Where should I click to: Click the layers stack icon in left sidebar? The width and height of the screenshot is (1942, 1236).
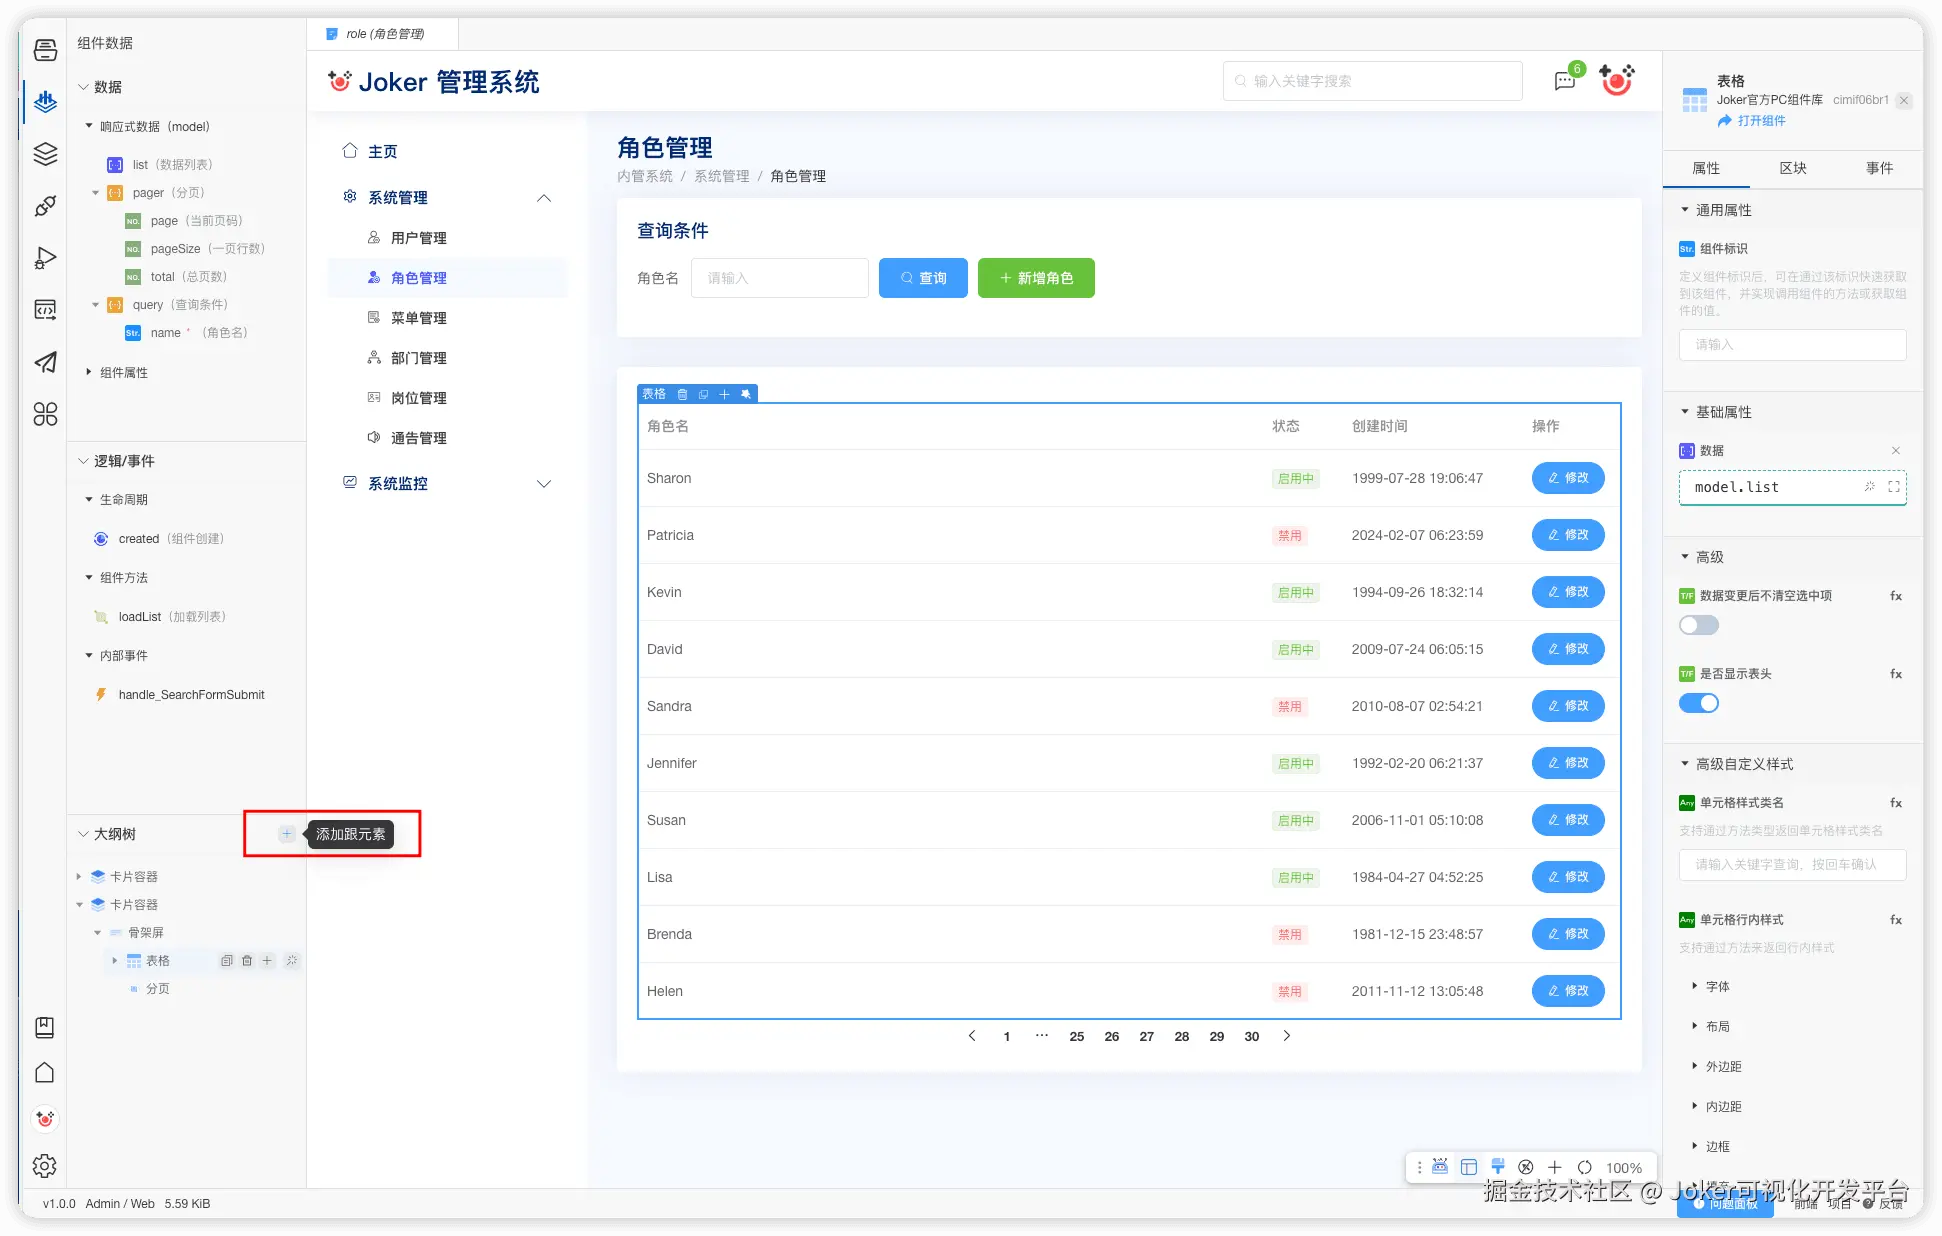45,154
